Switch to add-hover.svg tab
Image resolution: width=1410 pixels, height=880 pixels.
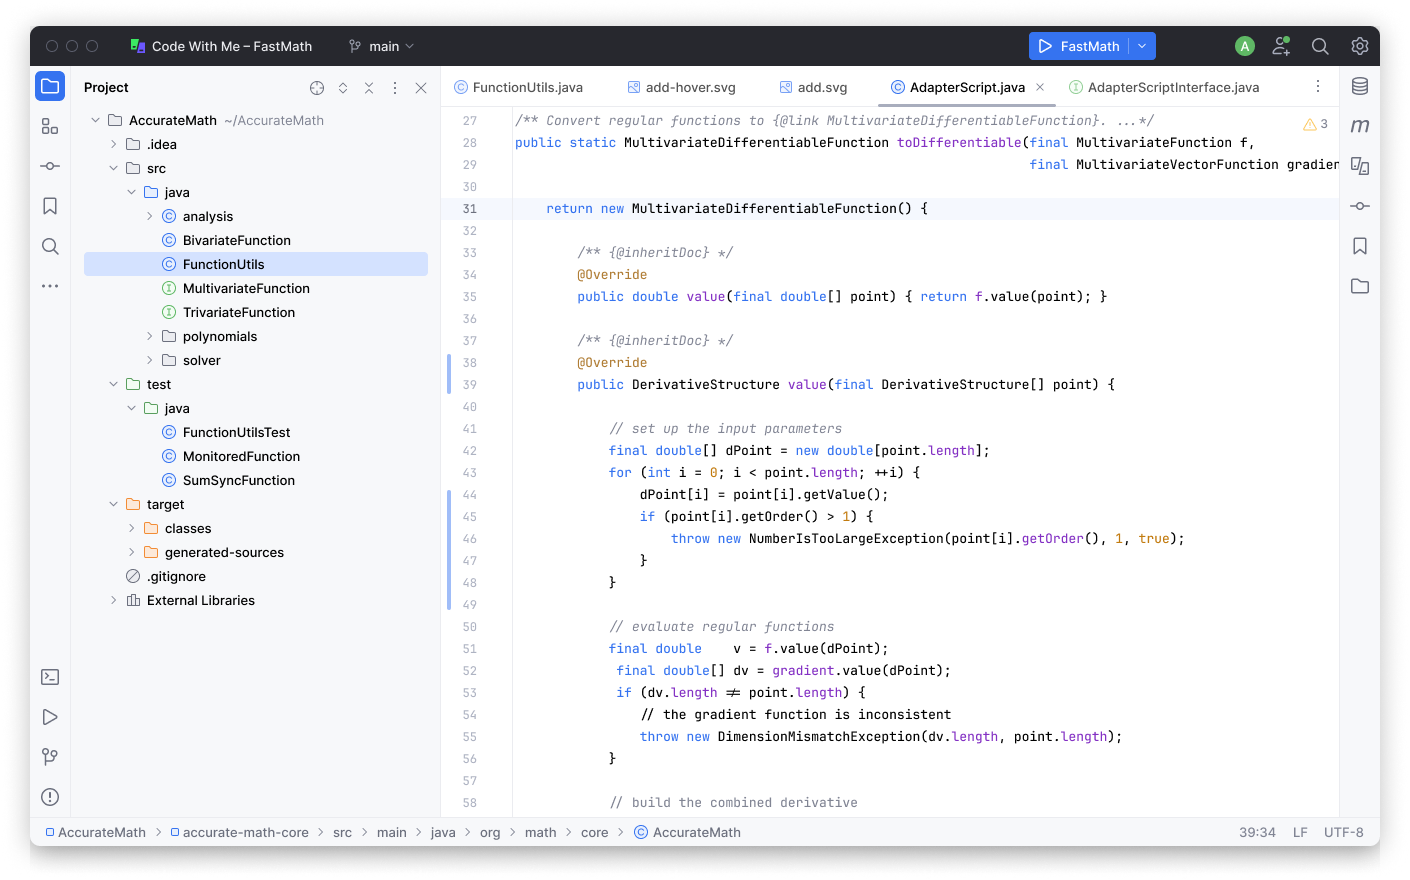(x=681, y=87)
